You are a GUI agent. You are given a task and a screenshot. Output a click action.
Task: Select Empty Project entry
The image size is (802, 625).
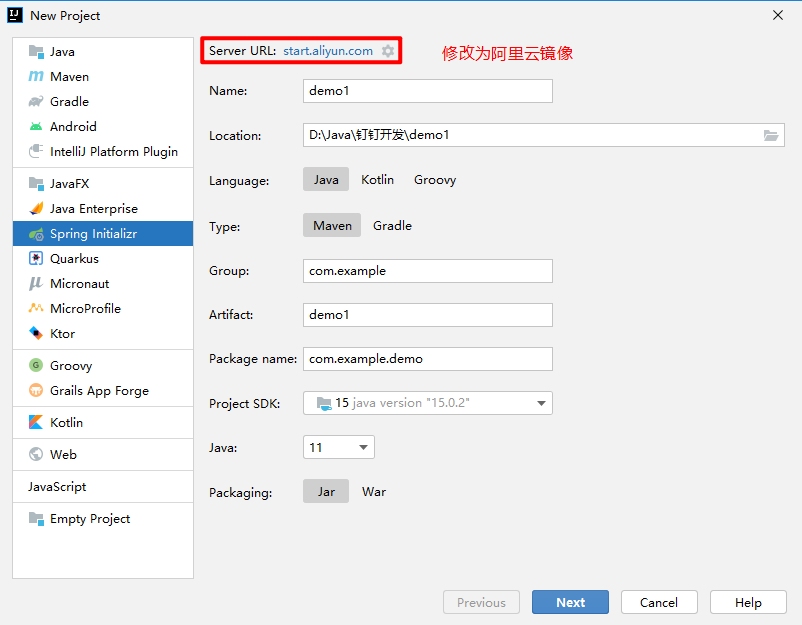point(103,519)
